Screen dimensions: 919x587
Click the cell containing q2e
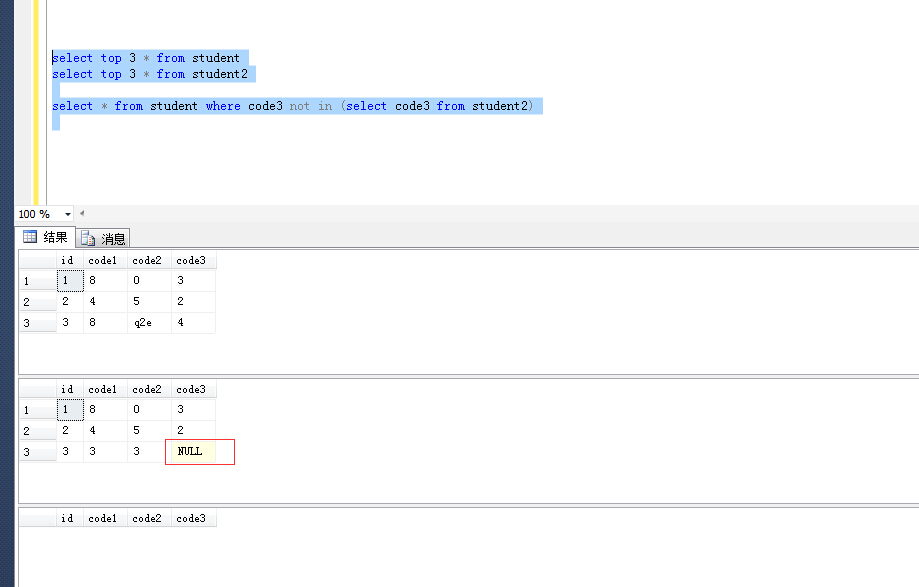tap(143, 322)
